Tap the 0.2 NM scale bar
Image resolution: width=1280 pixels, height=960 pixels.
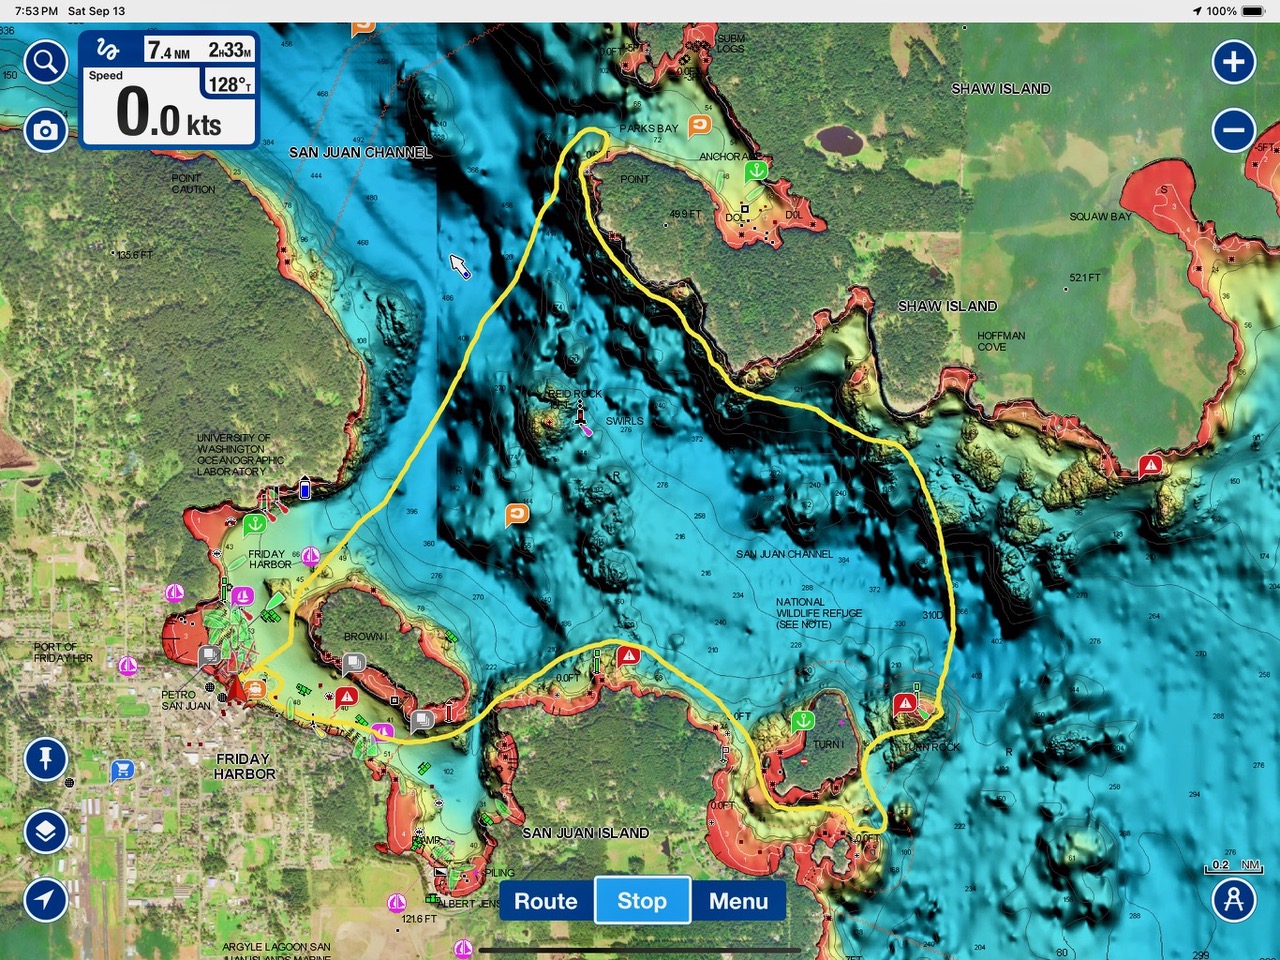[x=1234, y=866]
